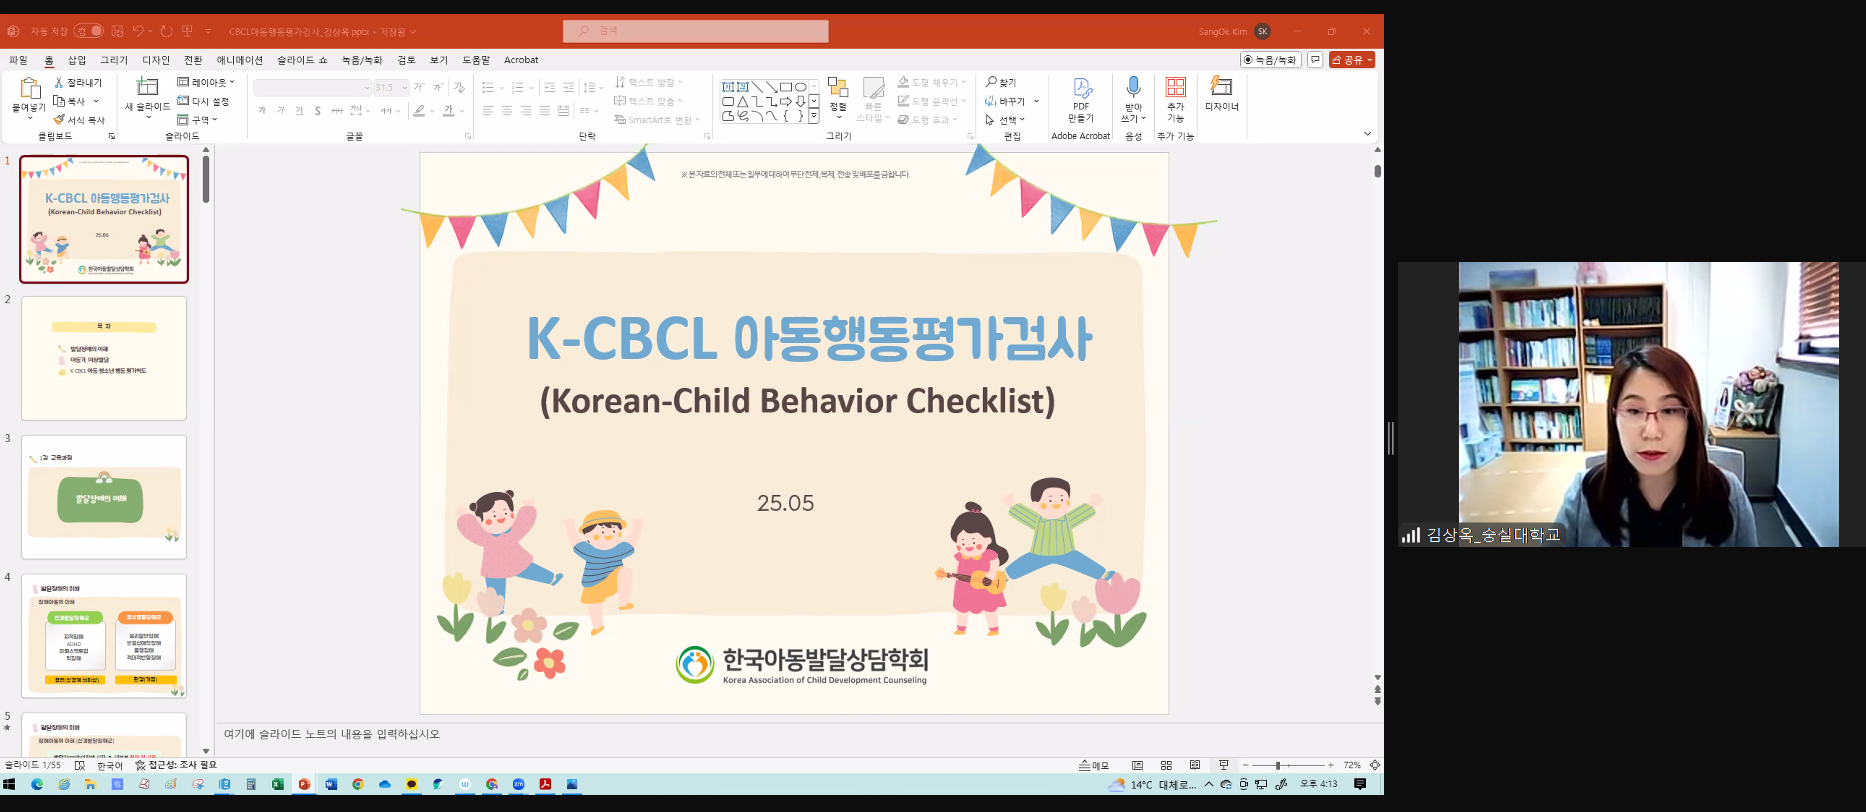Screen dimensions: 1866x812
Task: Select slide 2 thumbnail with 목차
Action: [104, 358]
